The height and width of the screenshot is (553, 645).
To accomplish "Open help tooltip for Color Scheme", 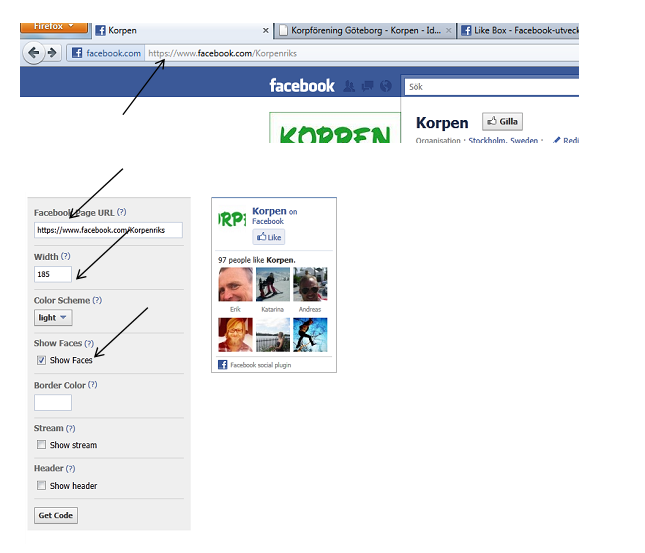I will coord(97,300).
